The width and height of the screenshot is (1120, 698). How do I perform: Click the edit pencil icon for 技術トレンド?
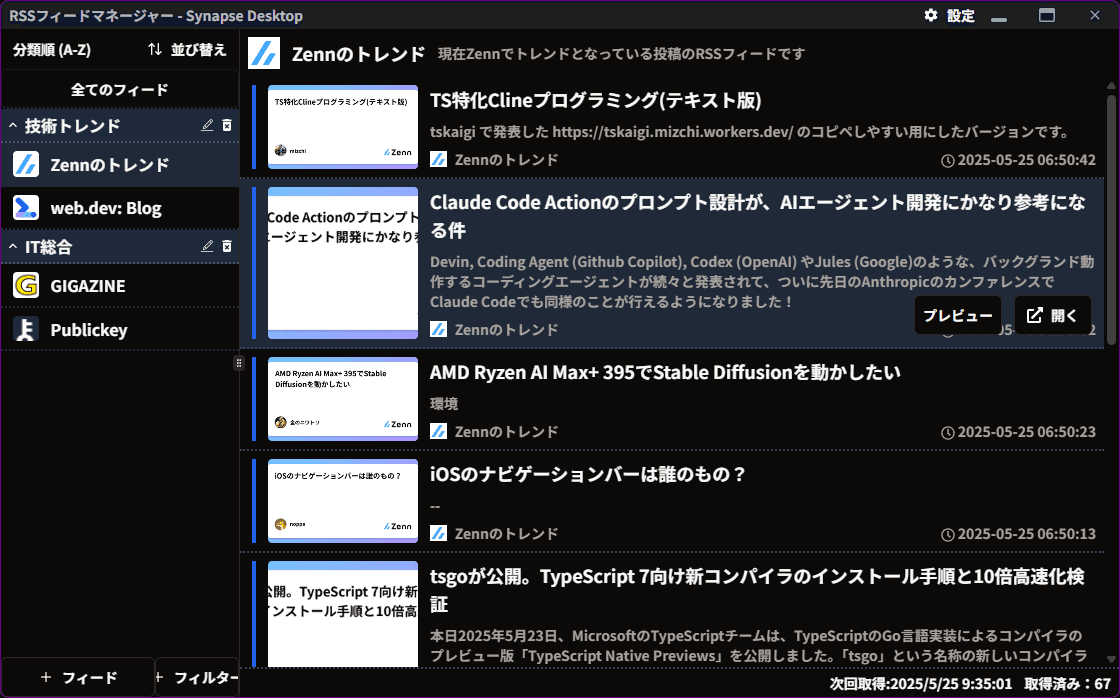pos(208,125)
